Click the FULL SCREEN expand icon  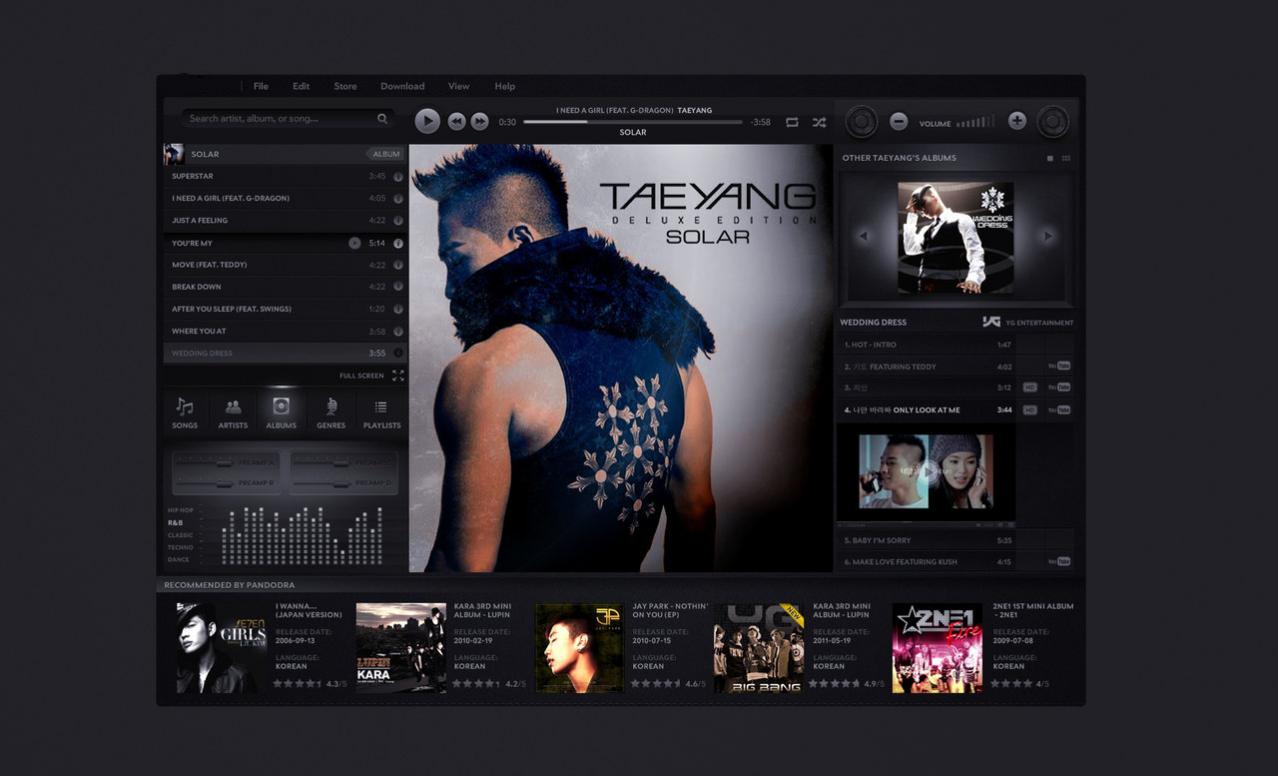(398, 376)
